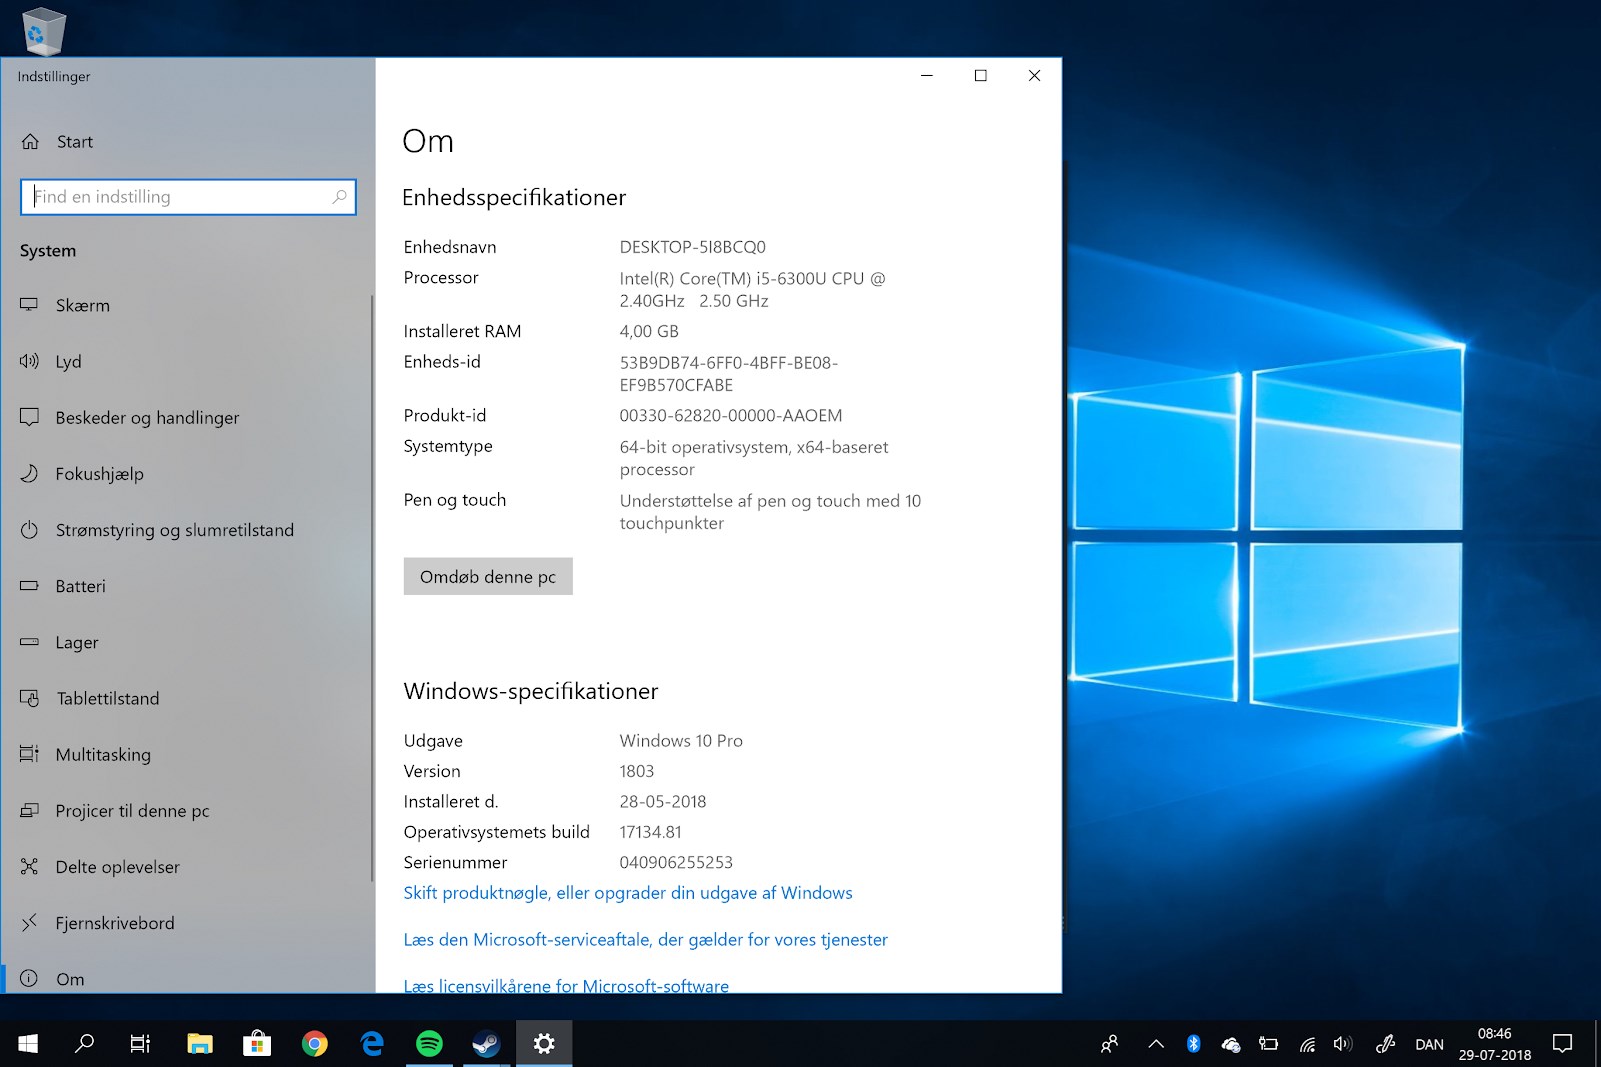
Task: Launch Microsoft Edge from taskbar
Action: tap(372, 1044)
